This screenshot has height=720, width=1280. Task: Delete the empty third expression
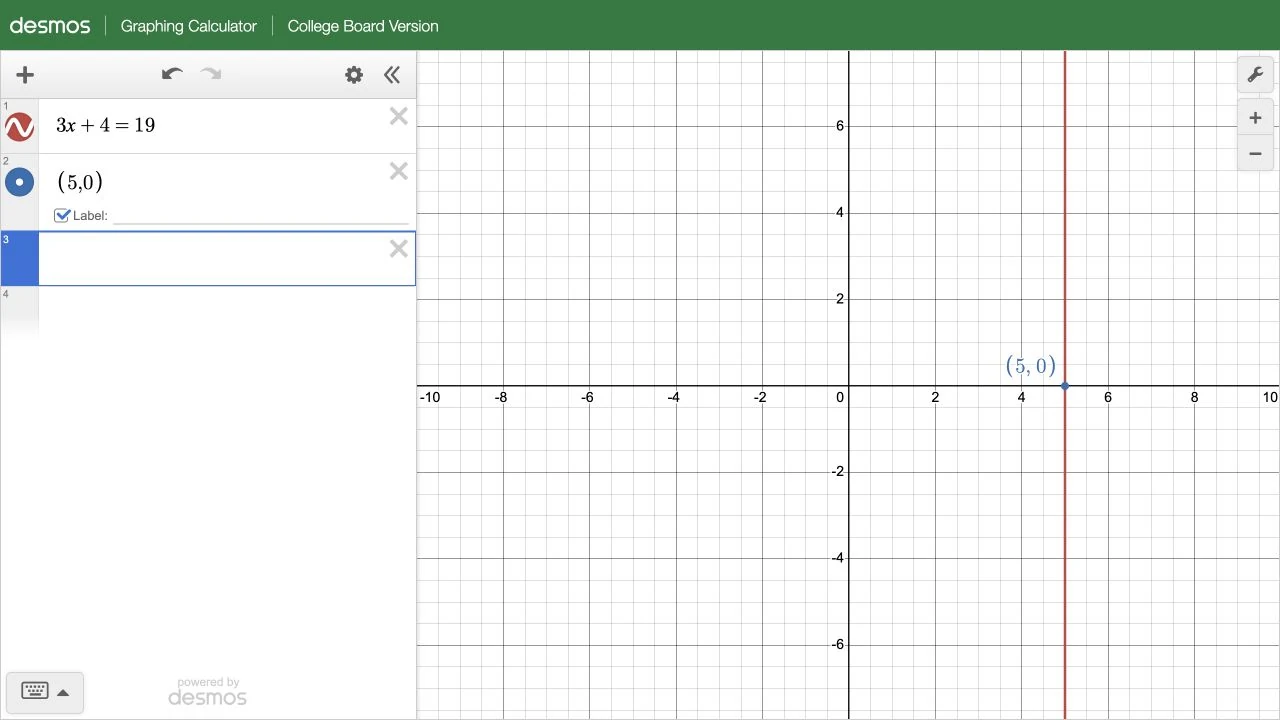tap(399, 248)
